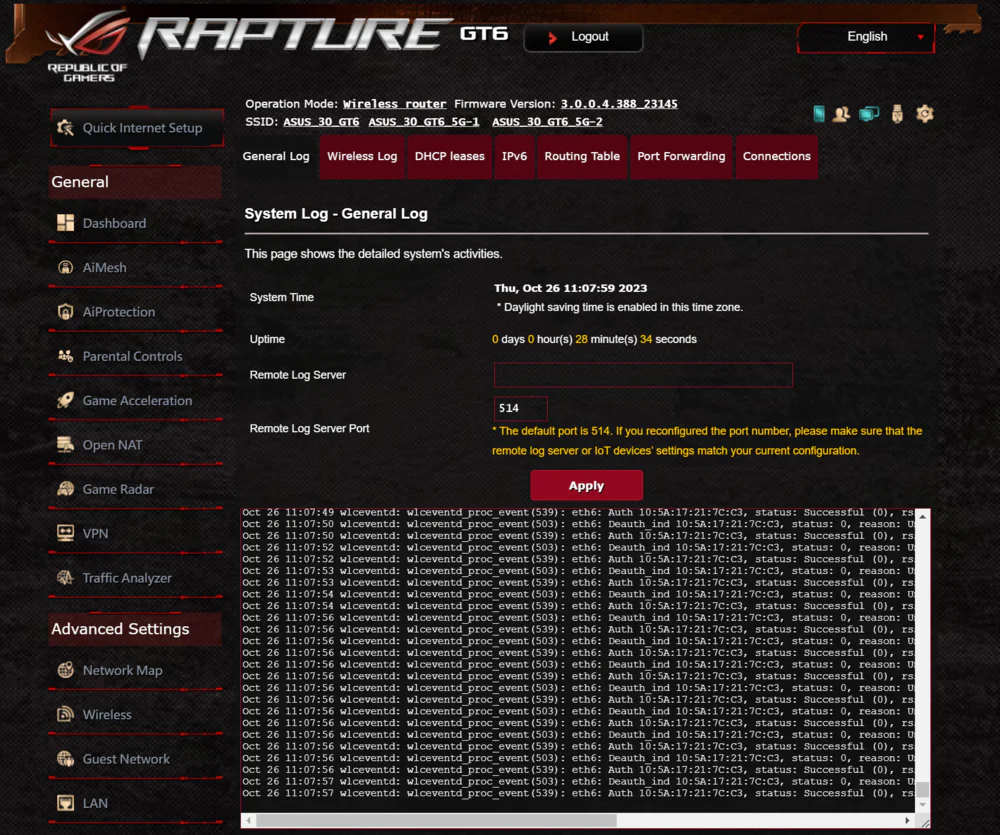Click the Quick Internet Setup label
The image size is (1000, 835).
pyautogui.click(x=142, y=128)
